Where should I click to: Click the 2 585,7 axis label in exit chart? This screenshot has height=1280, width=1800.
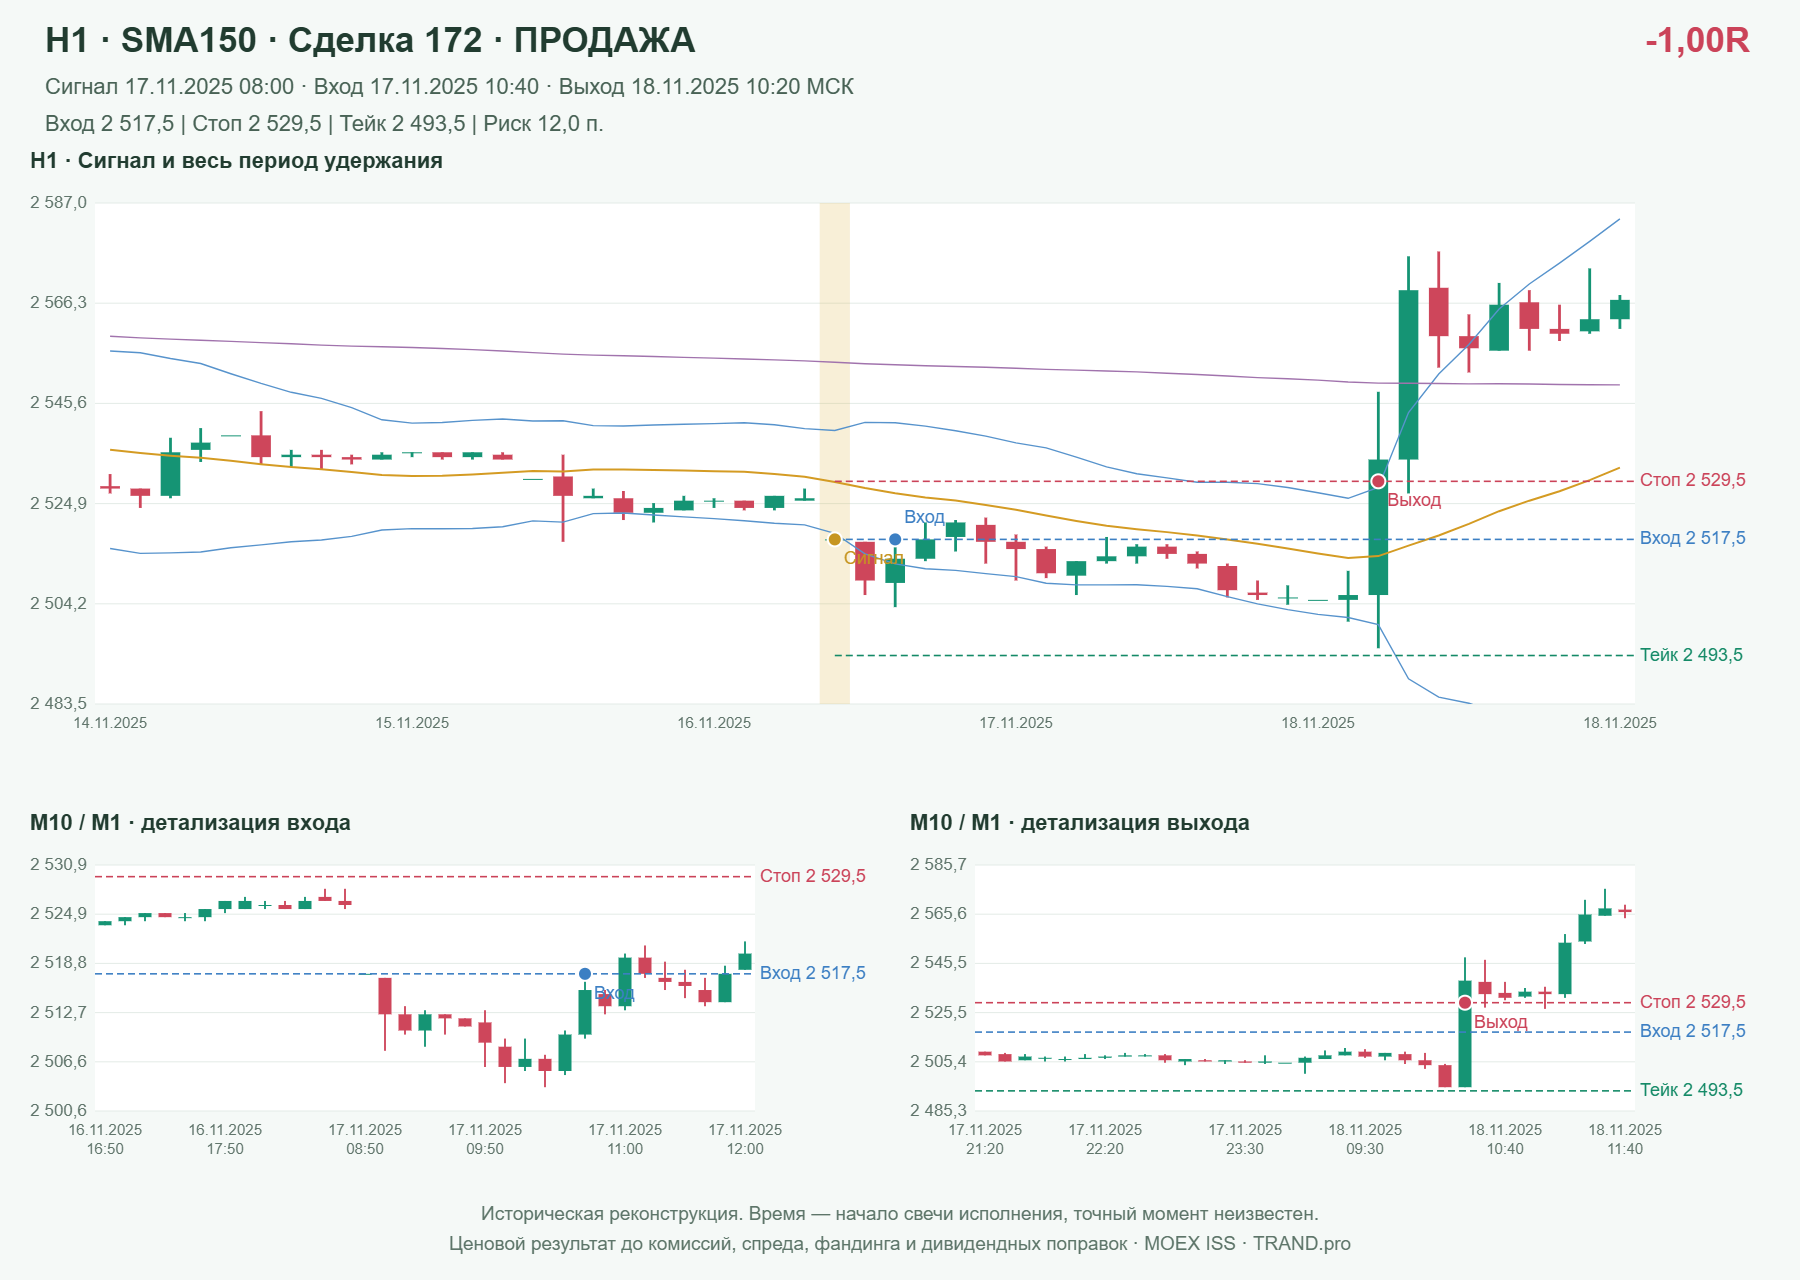(x=938, y=865)
